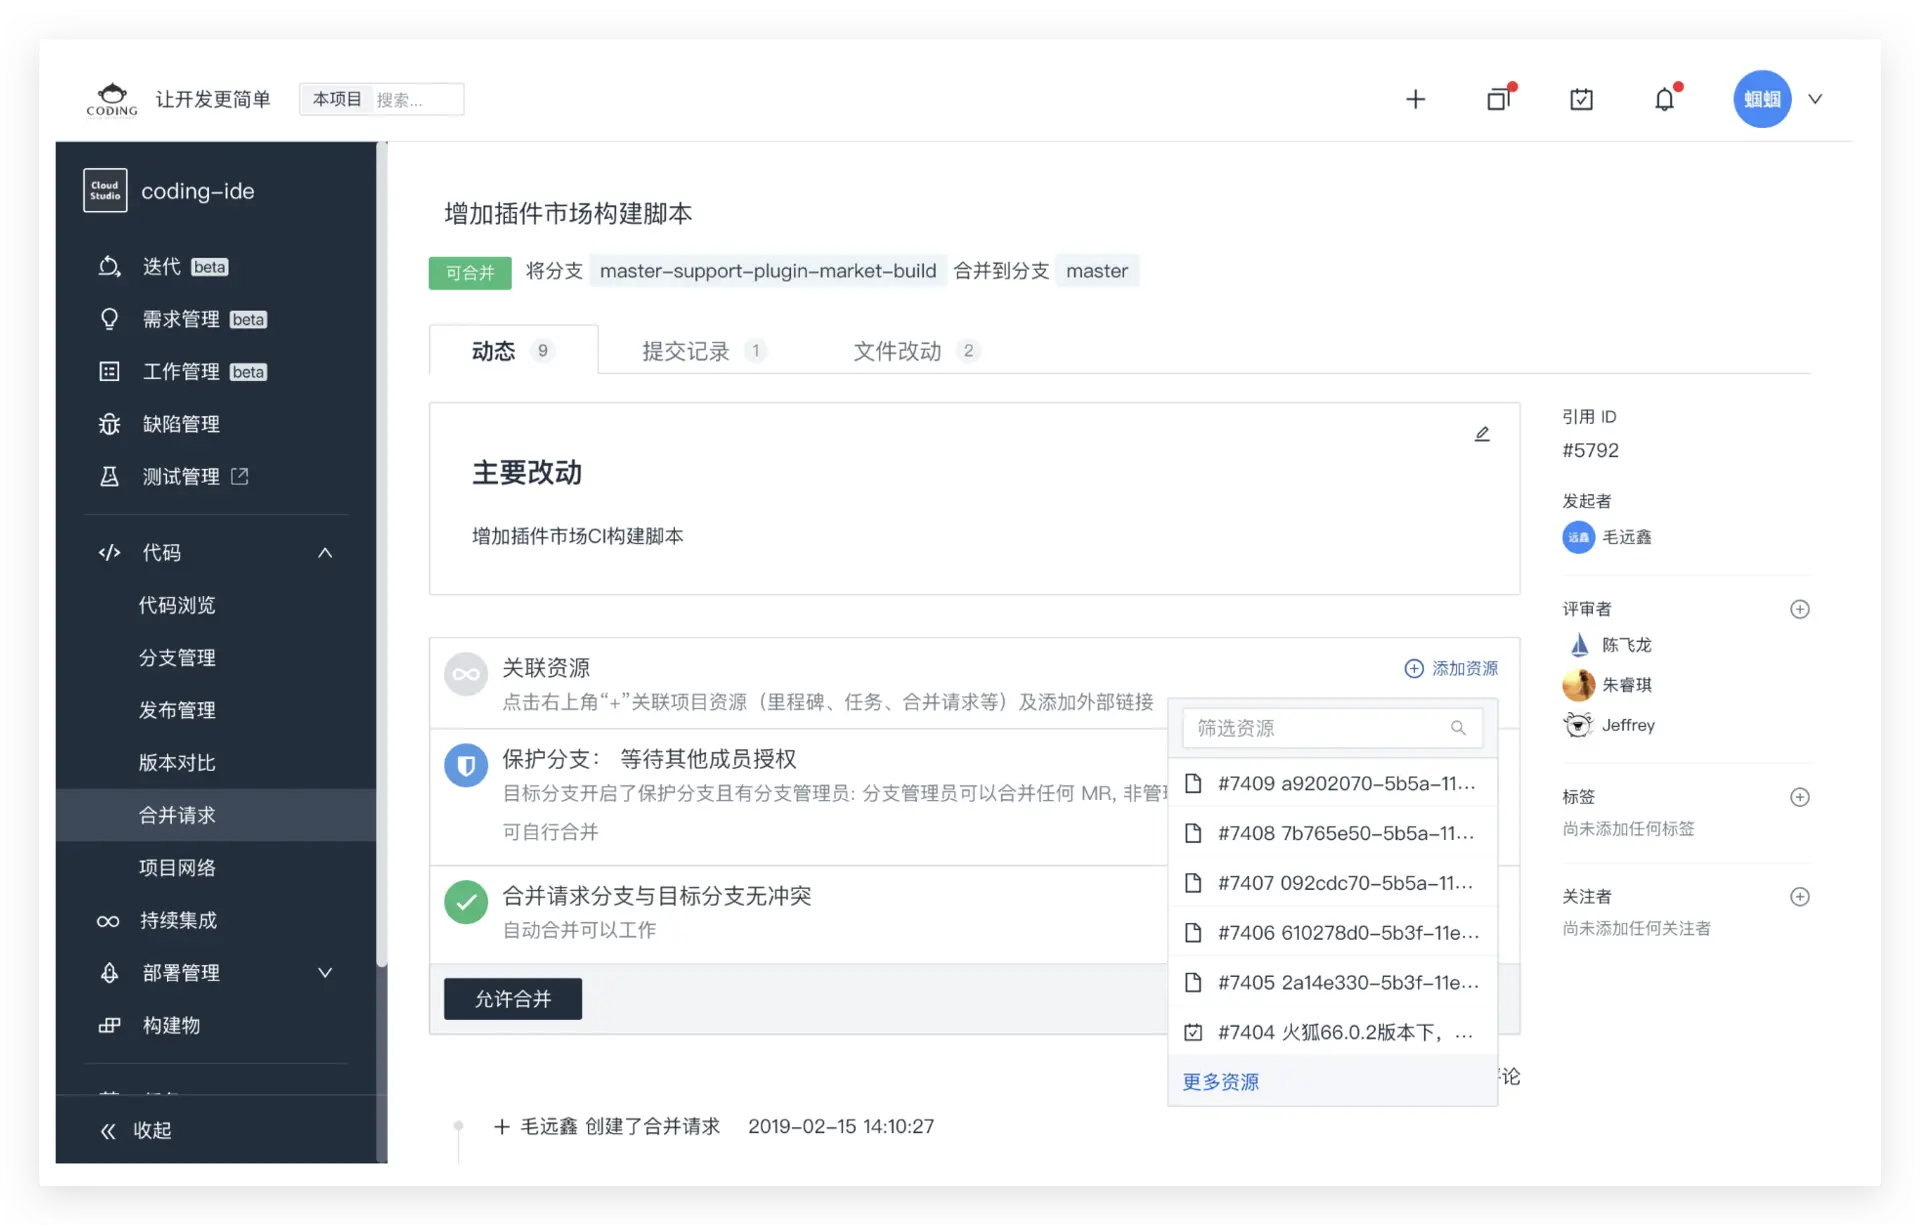Open the notification bell

tap(1664, 99)
